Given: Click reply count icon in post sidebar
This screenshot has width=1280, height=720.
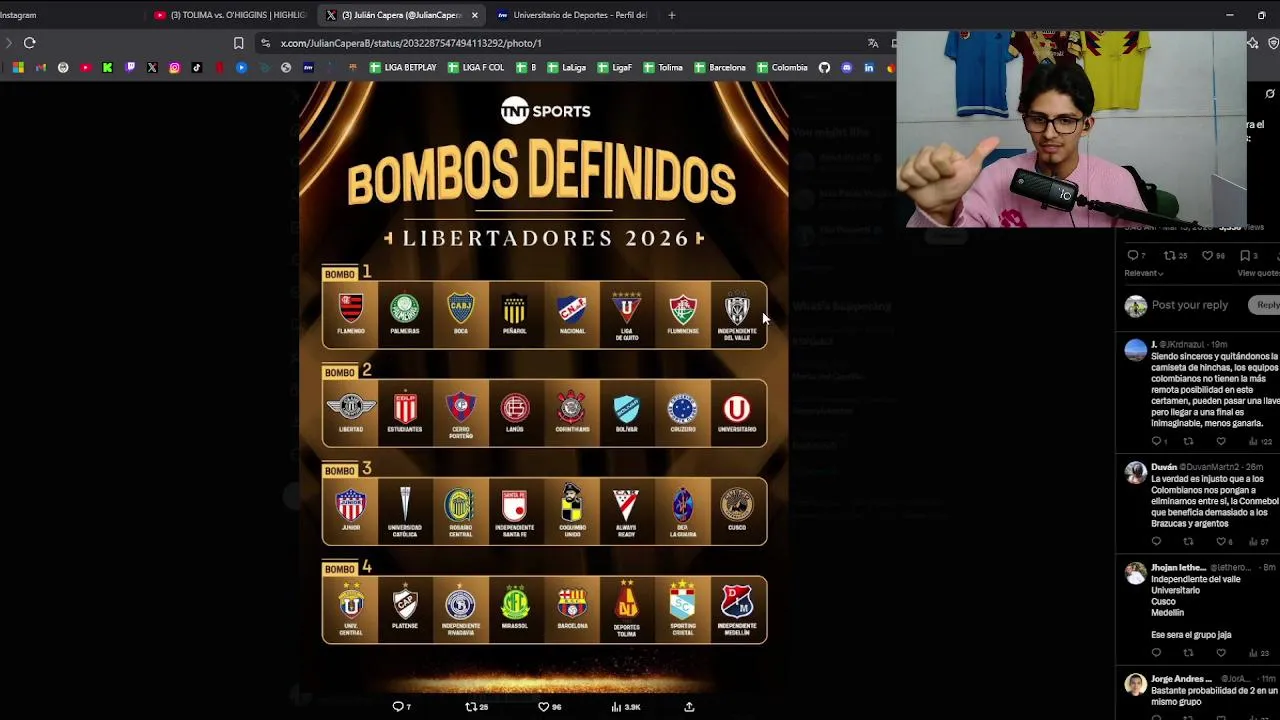Looking at the screenshot, I should point(1132,256).
